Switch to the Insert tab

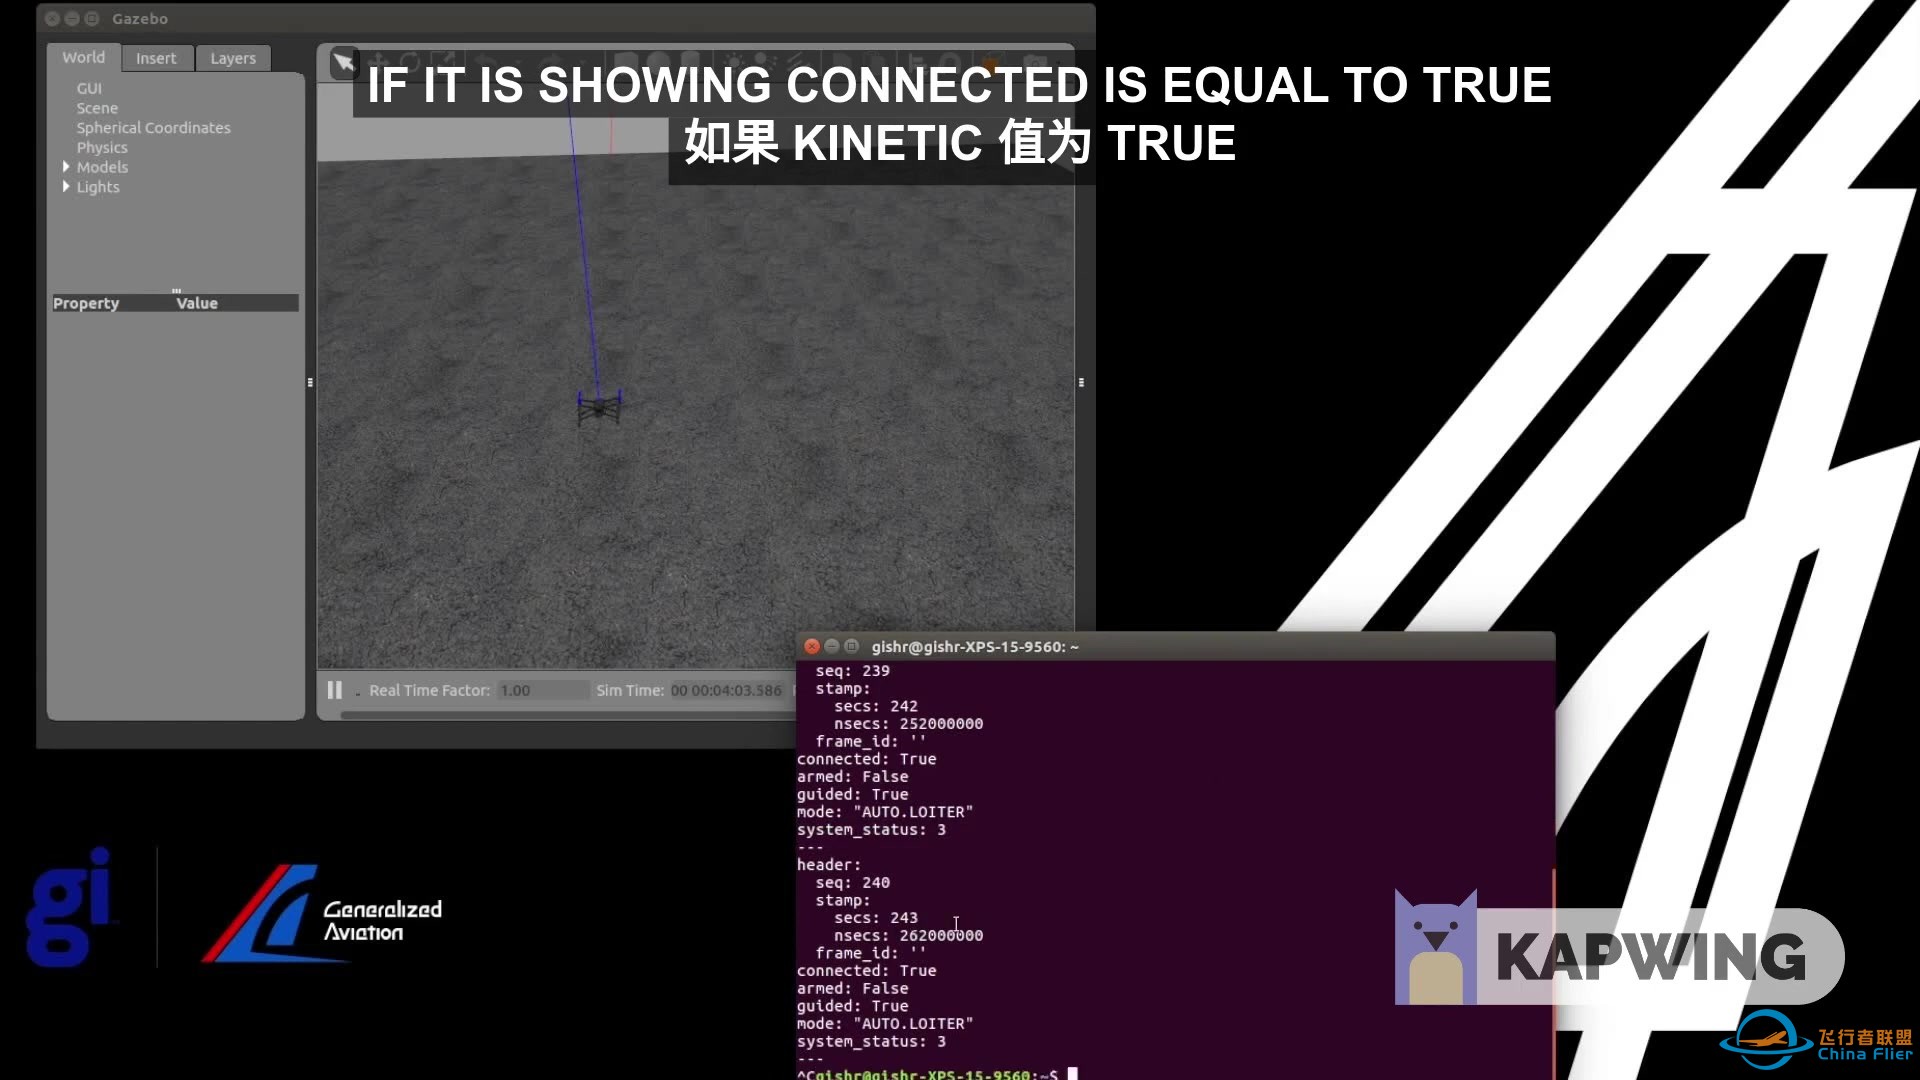tap(156, 57)
